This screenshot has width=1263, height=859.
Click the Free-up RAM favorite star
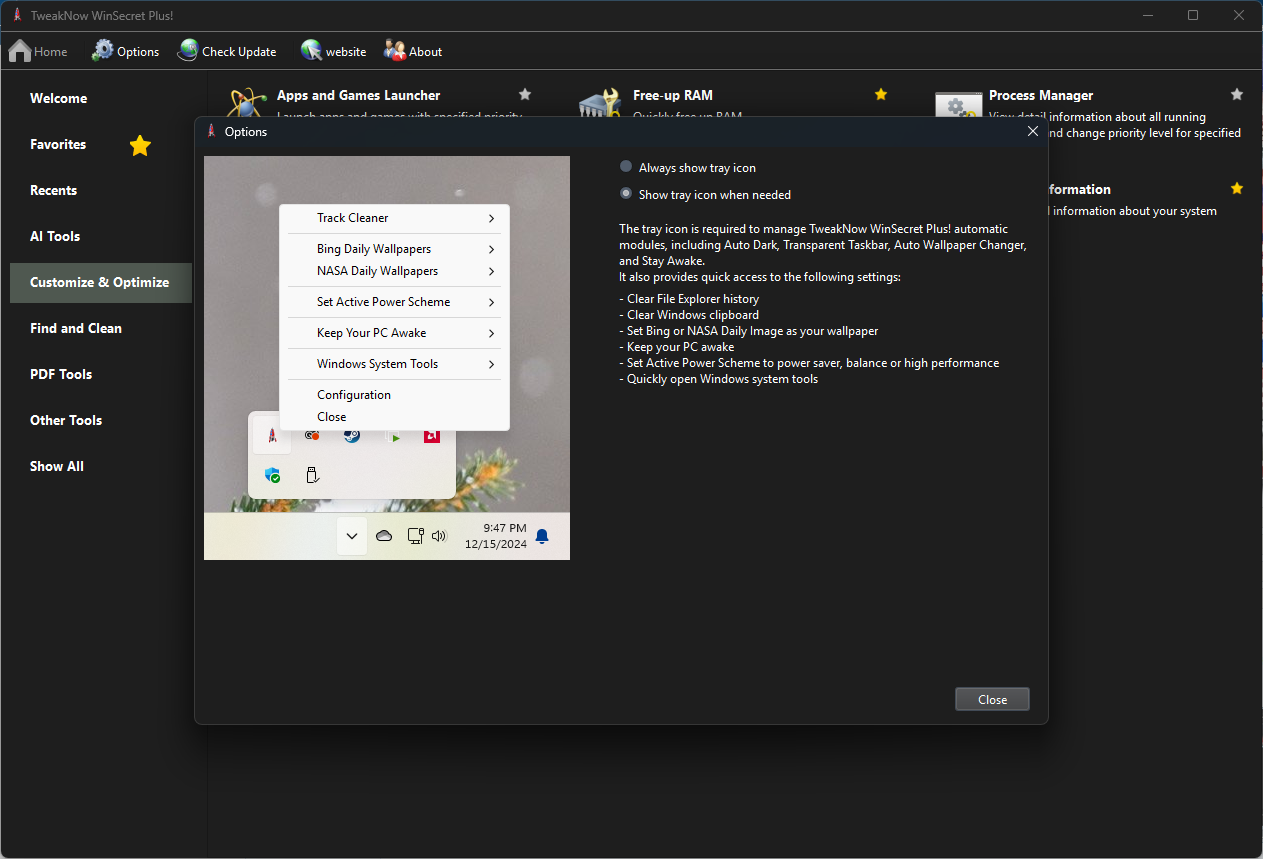click(x=881, y=95)
